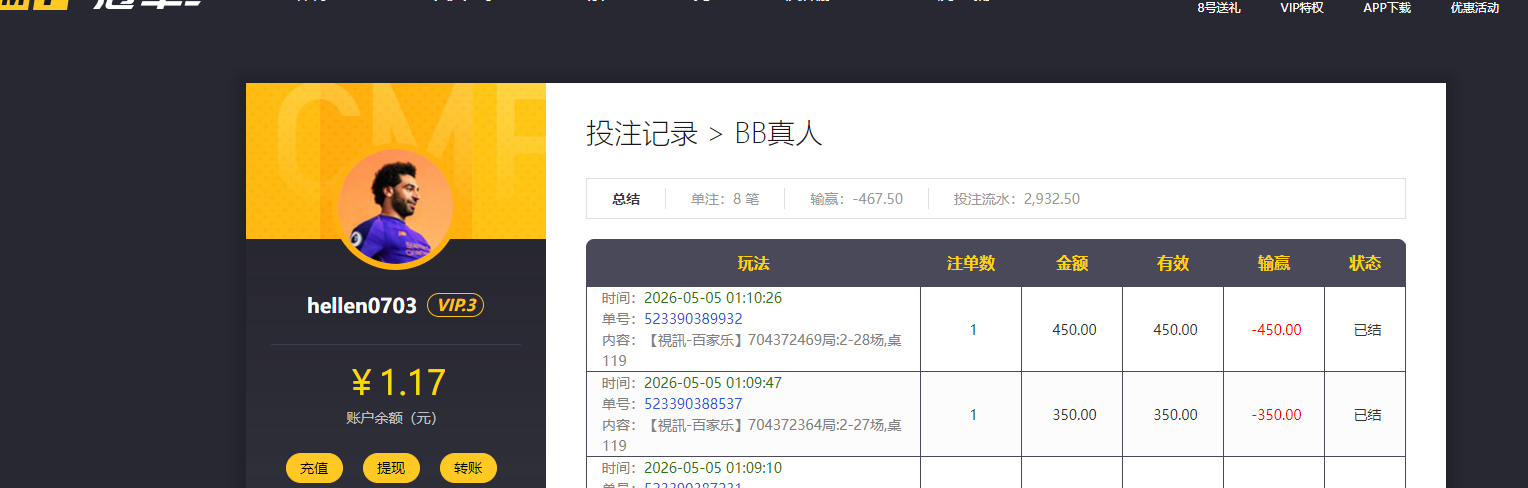This screenshot has height=488, width=1528.
Task: Click the 输赢 column header
Action: point(1274,263)
